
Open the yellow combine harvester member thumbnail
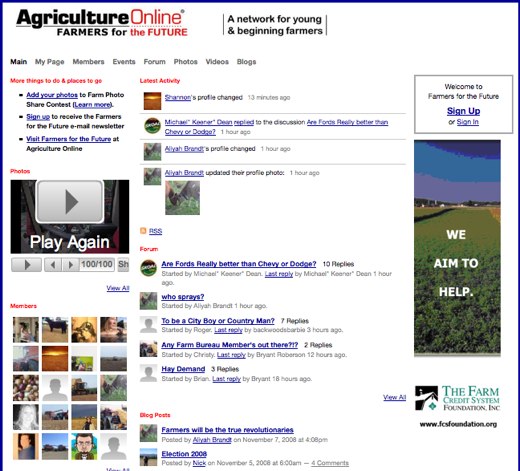coord(84,388)
